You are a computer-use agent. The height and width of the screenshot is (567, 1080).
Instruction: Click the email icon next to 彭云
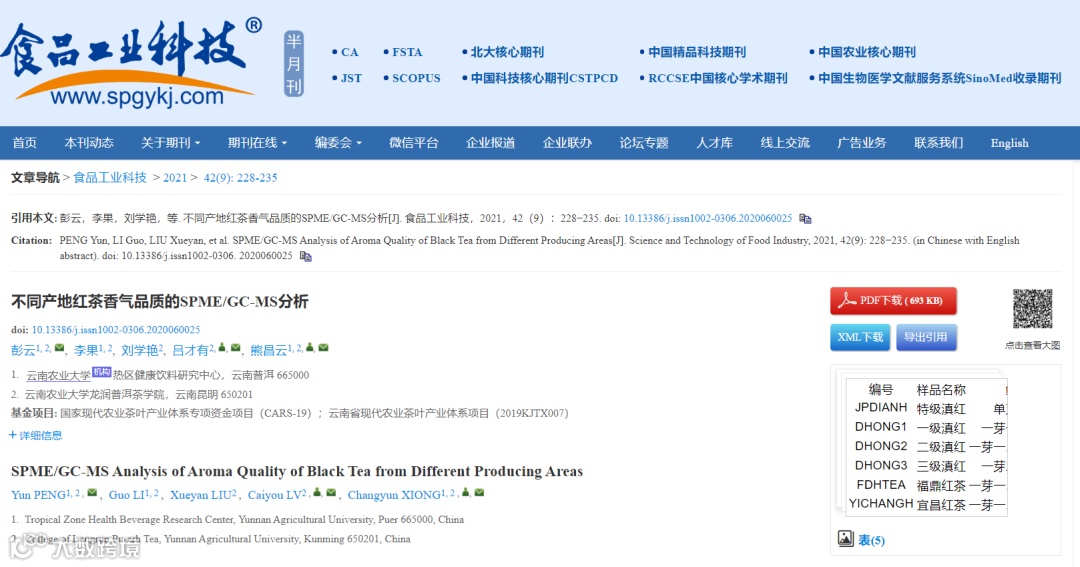59,348
